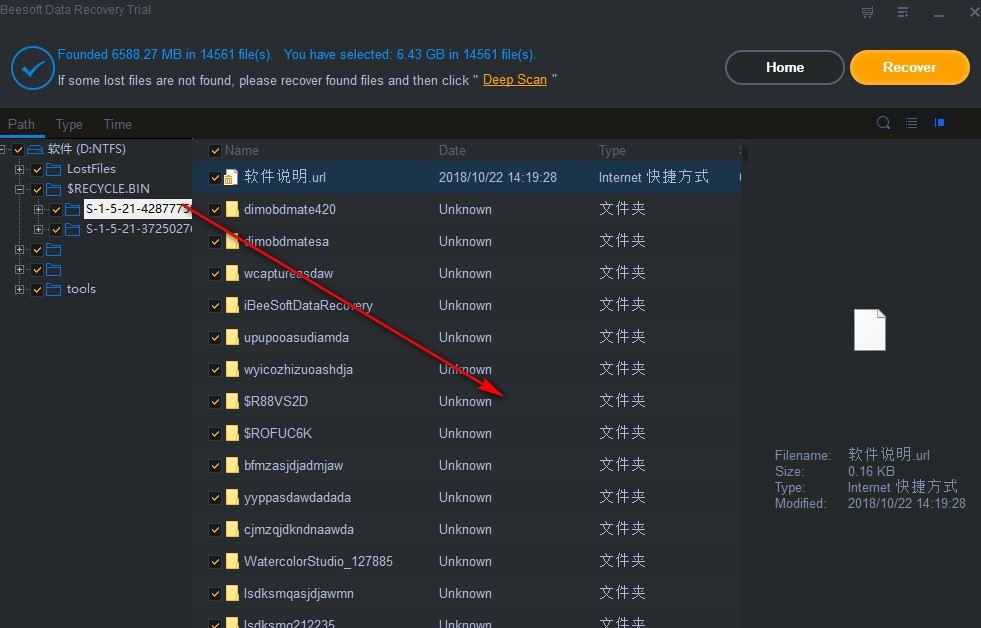Screen dimensions: 981x628
Task: Collapse the $RECYCLE.BIN tree node
Action: pyautogui.click(x=19, y=188)
